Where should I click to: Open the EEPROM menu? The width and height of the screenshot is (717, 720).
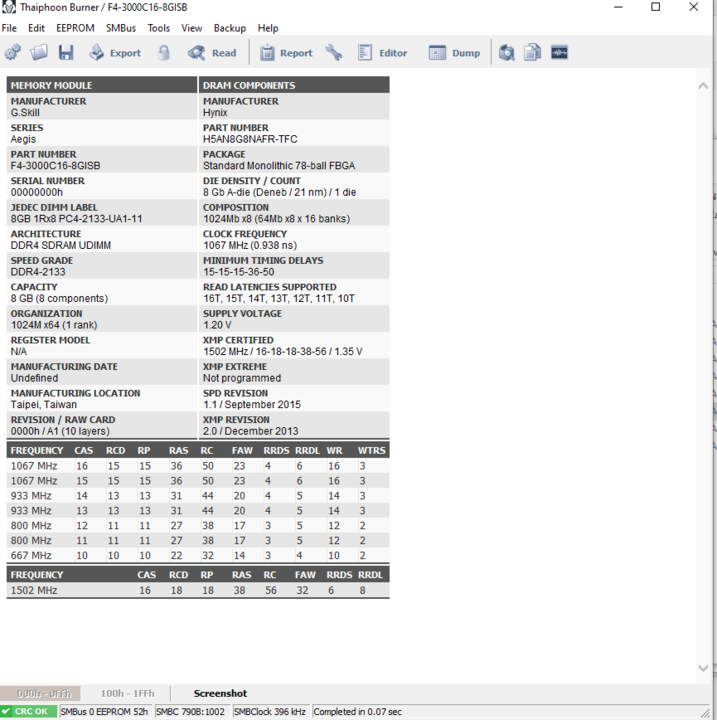pos(75,28)
